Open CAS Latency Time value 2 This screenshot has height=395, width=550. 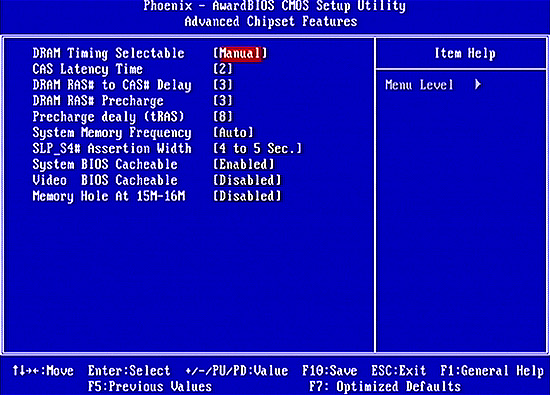[x=223, y=69]
